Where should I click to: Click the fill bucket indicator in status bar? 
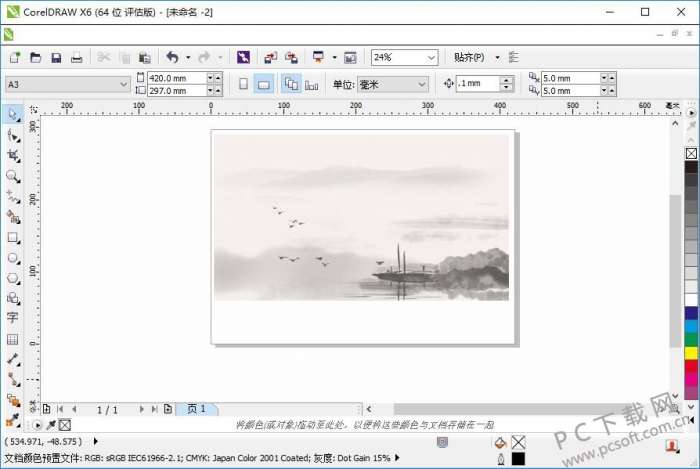(x=500, y=442)
